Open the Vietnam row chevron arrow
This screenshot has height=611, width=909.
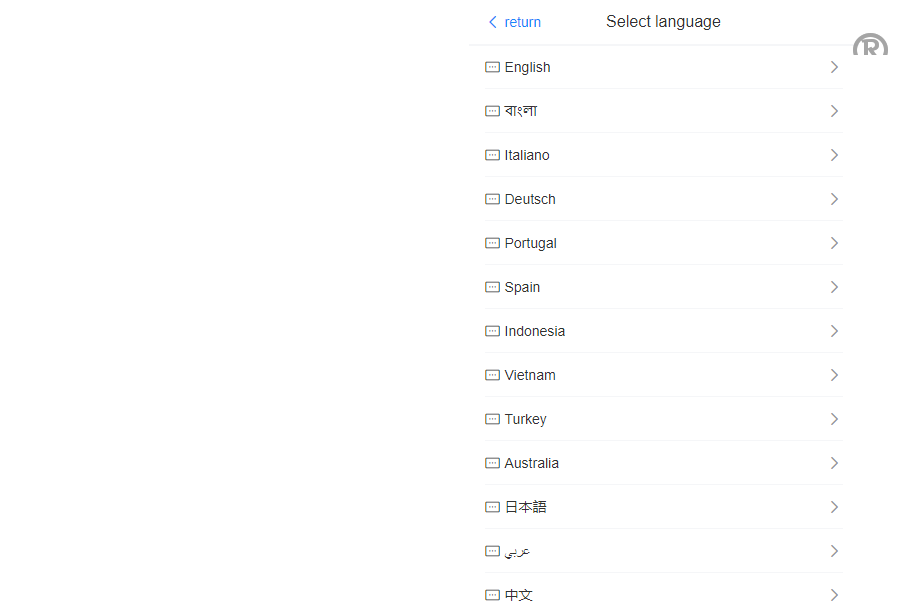(834, 375)
